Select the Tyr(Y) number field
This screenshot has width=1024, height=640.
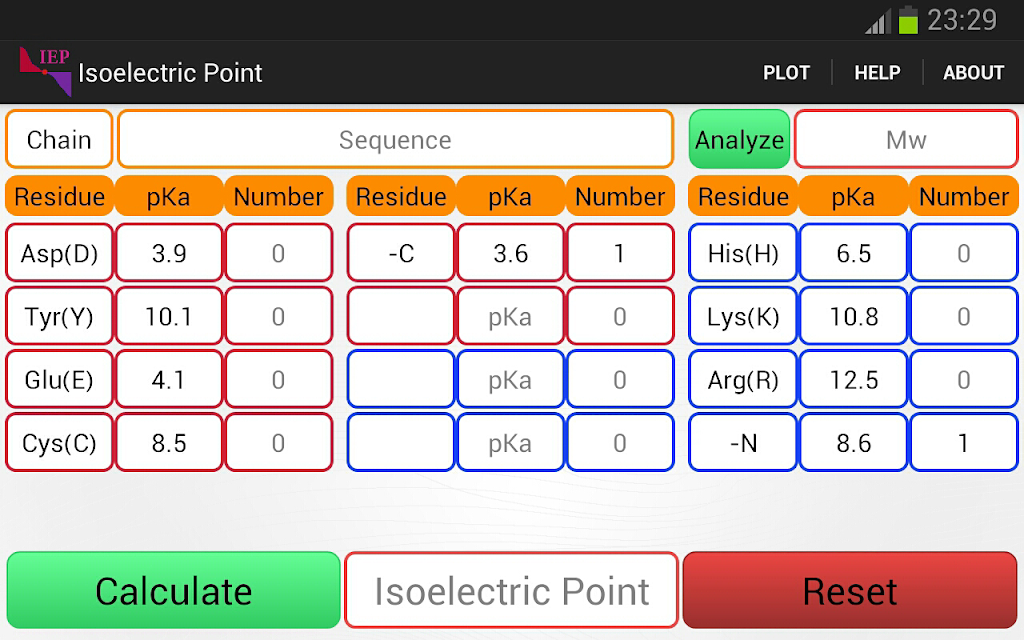[x=278, y=316]
